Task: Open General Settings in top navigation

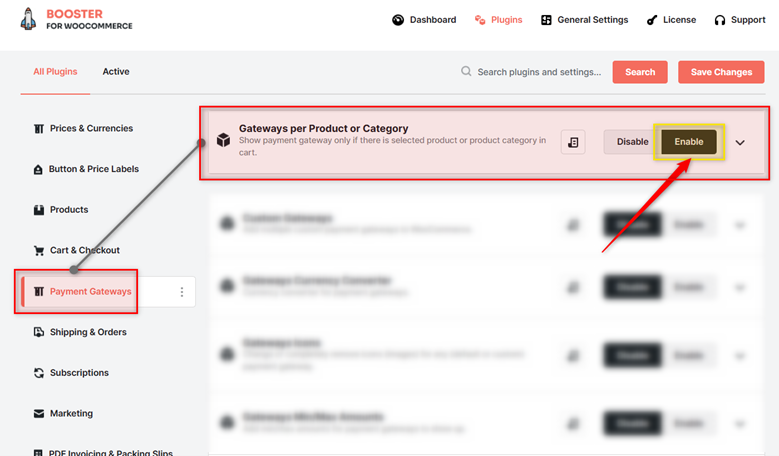Action: (x=584, y=20)
